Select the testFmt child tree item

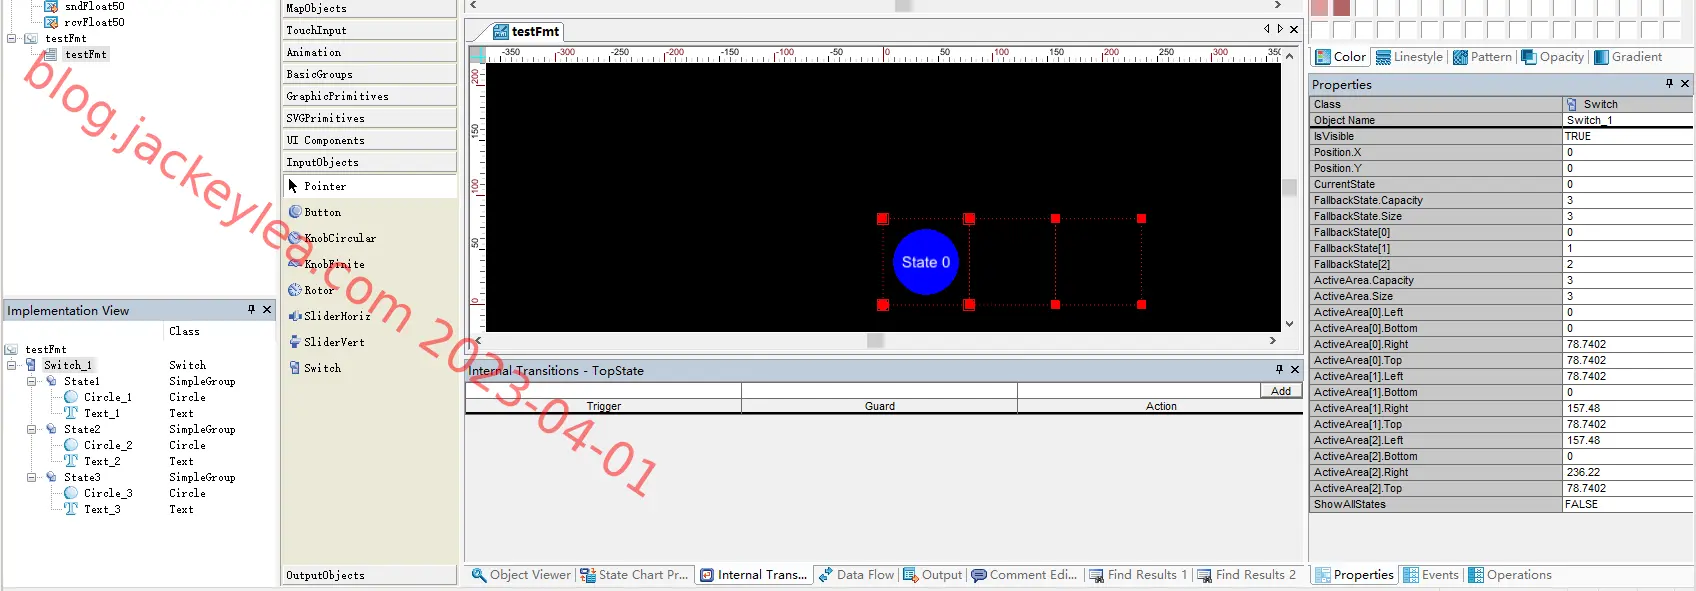(x=85, y=54)
